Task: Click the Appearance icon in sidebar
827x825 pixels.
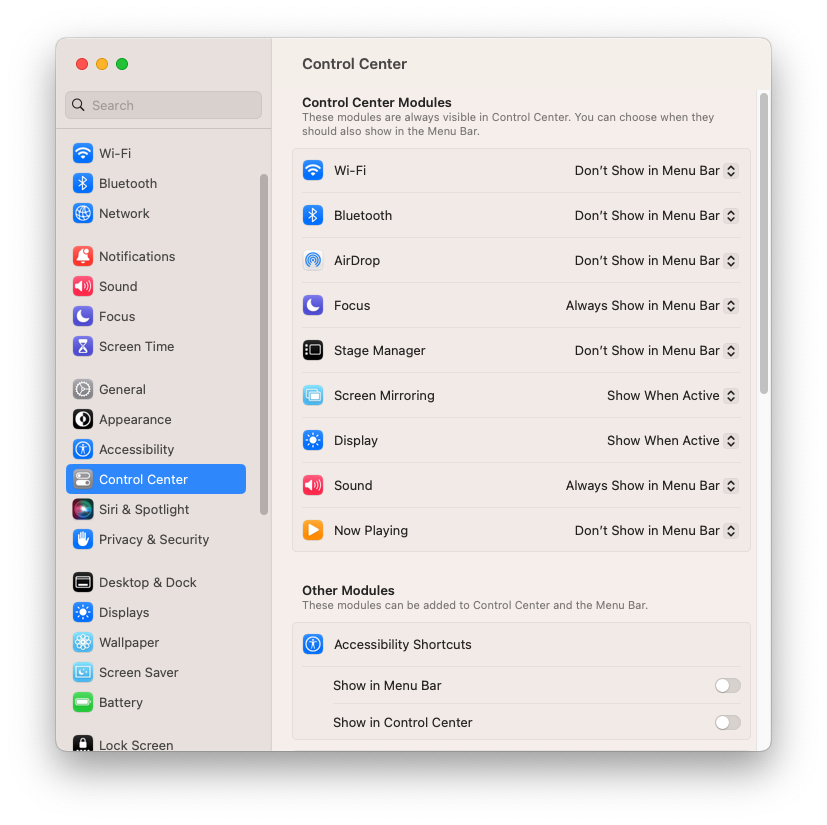Action: click(83, 419)
